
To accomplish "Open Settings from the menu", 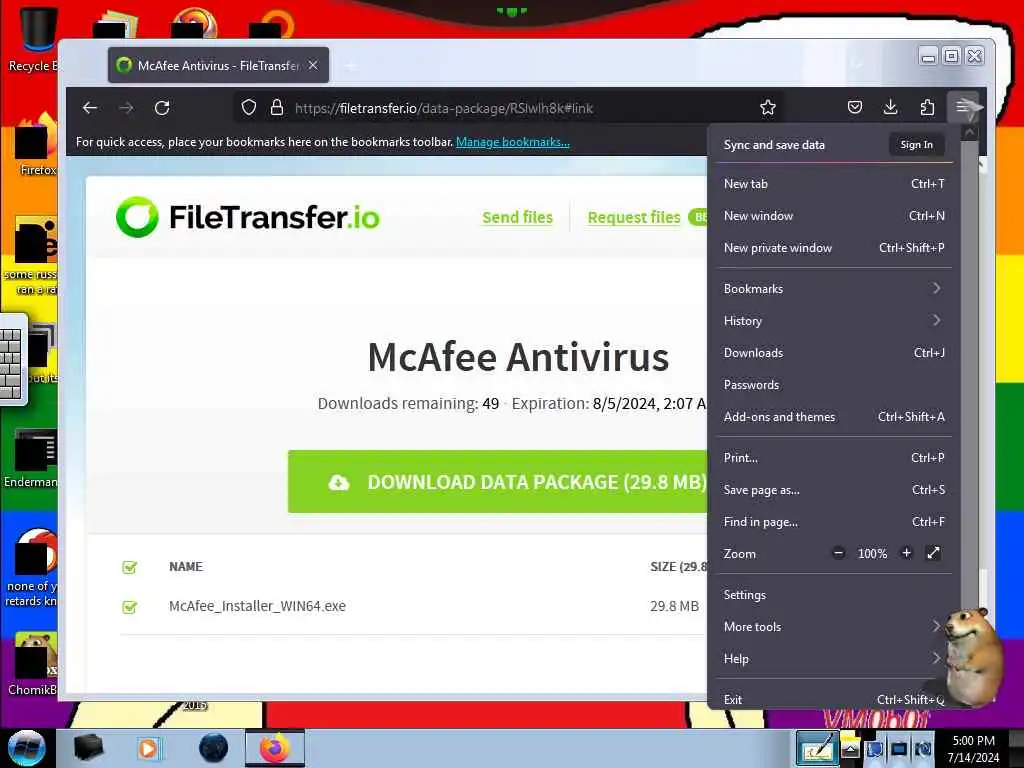I will 834,594.
